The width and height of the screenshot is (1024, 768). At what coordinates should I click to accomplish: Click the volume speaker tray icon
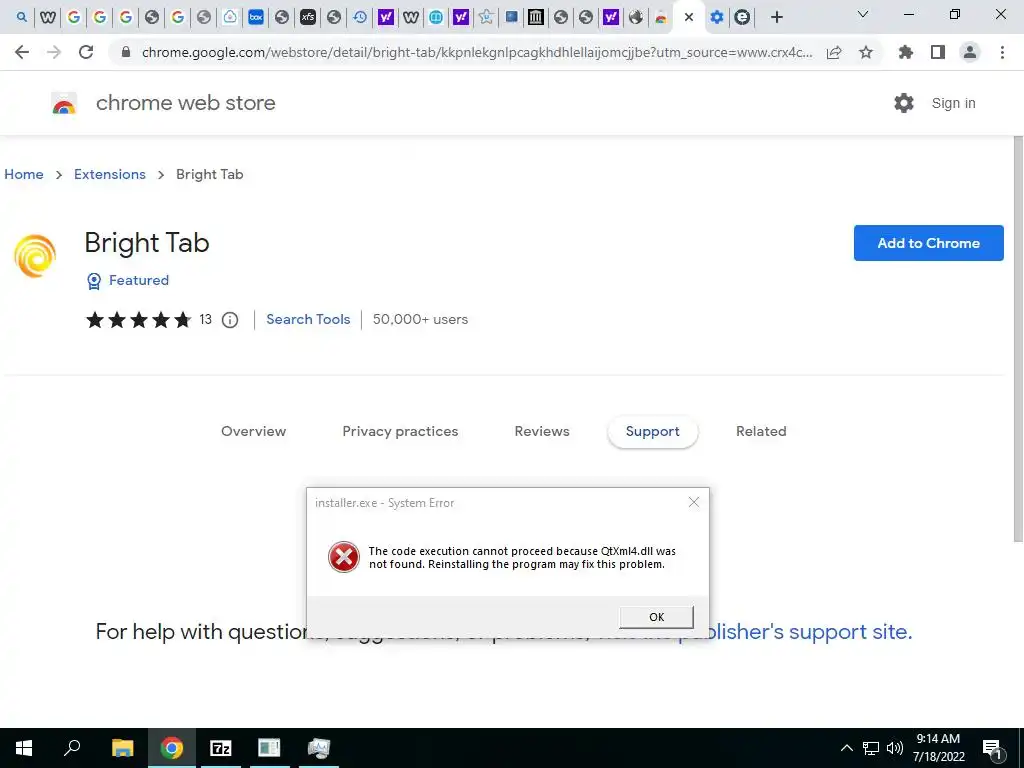click(895, 748)
